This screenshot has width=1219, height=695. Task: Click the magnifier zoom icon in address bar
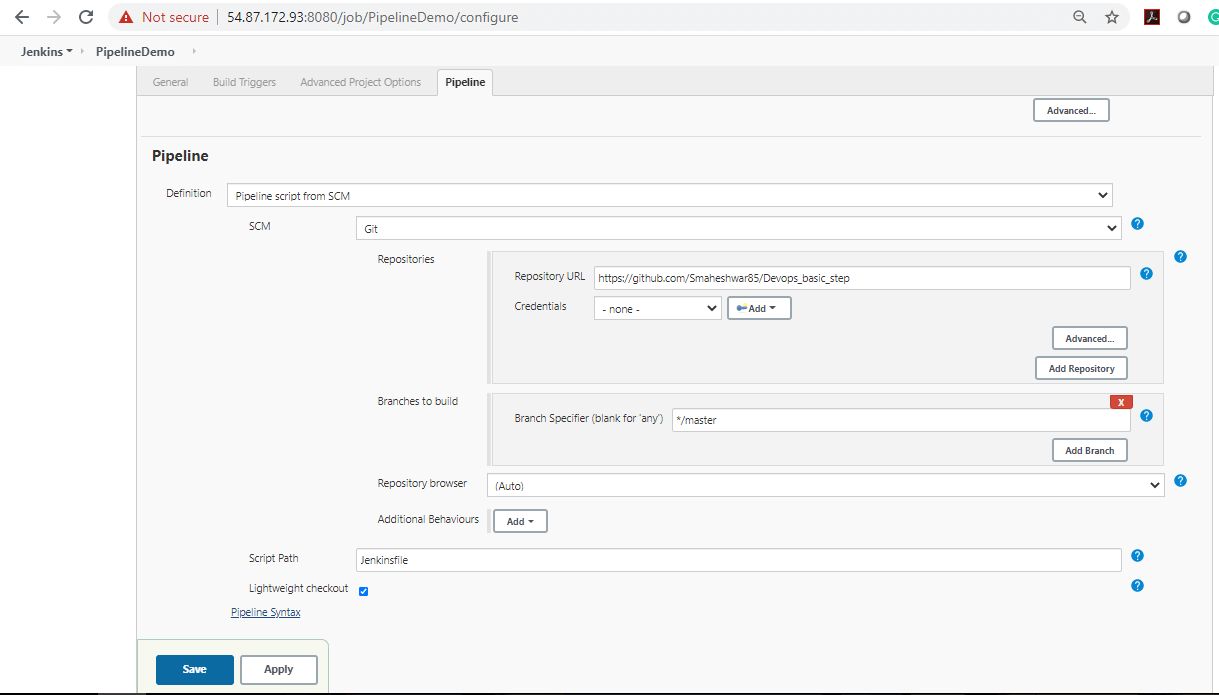(1081, 16)
